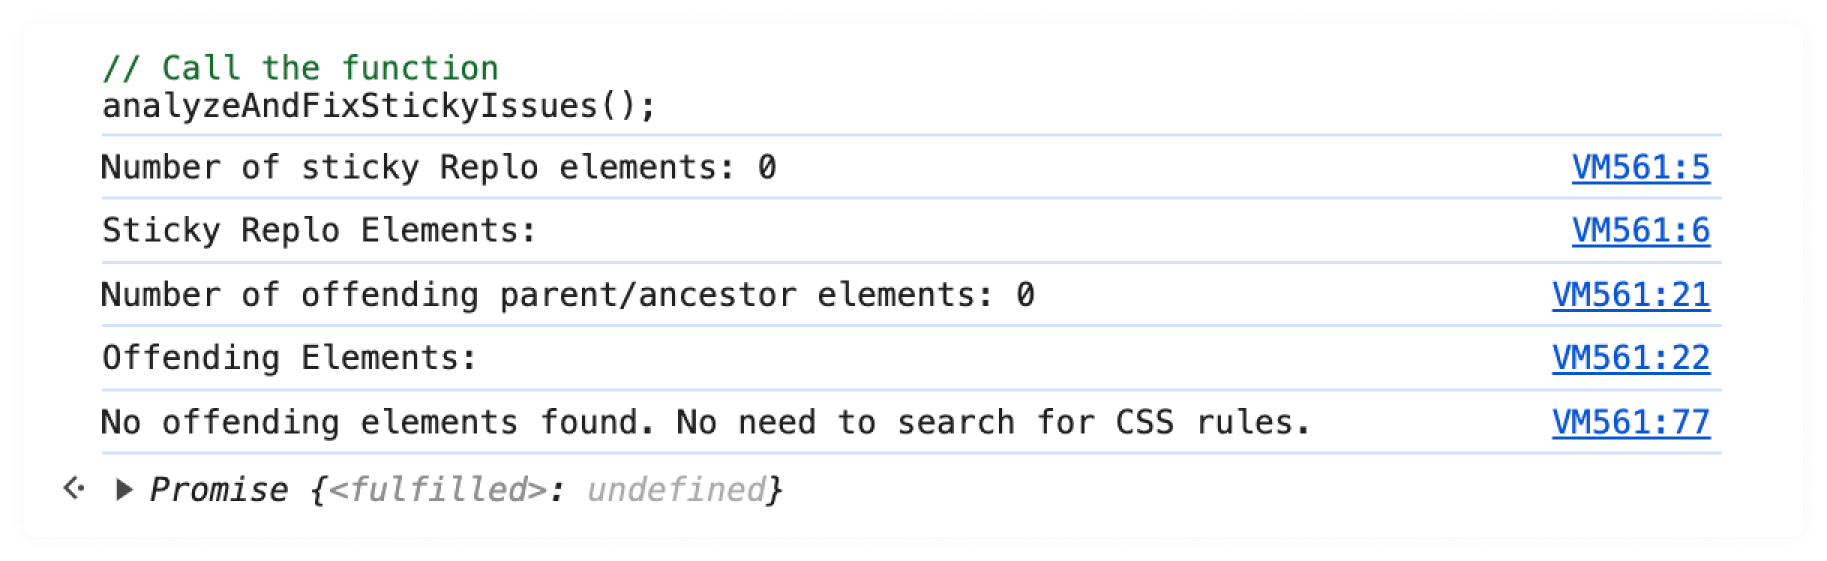Open the VM561:6 source link
Screen dimensions: 1827x561
click(x=1640, y=231)
